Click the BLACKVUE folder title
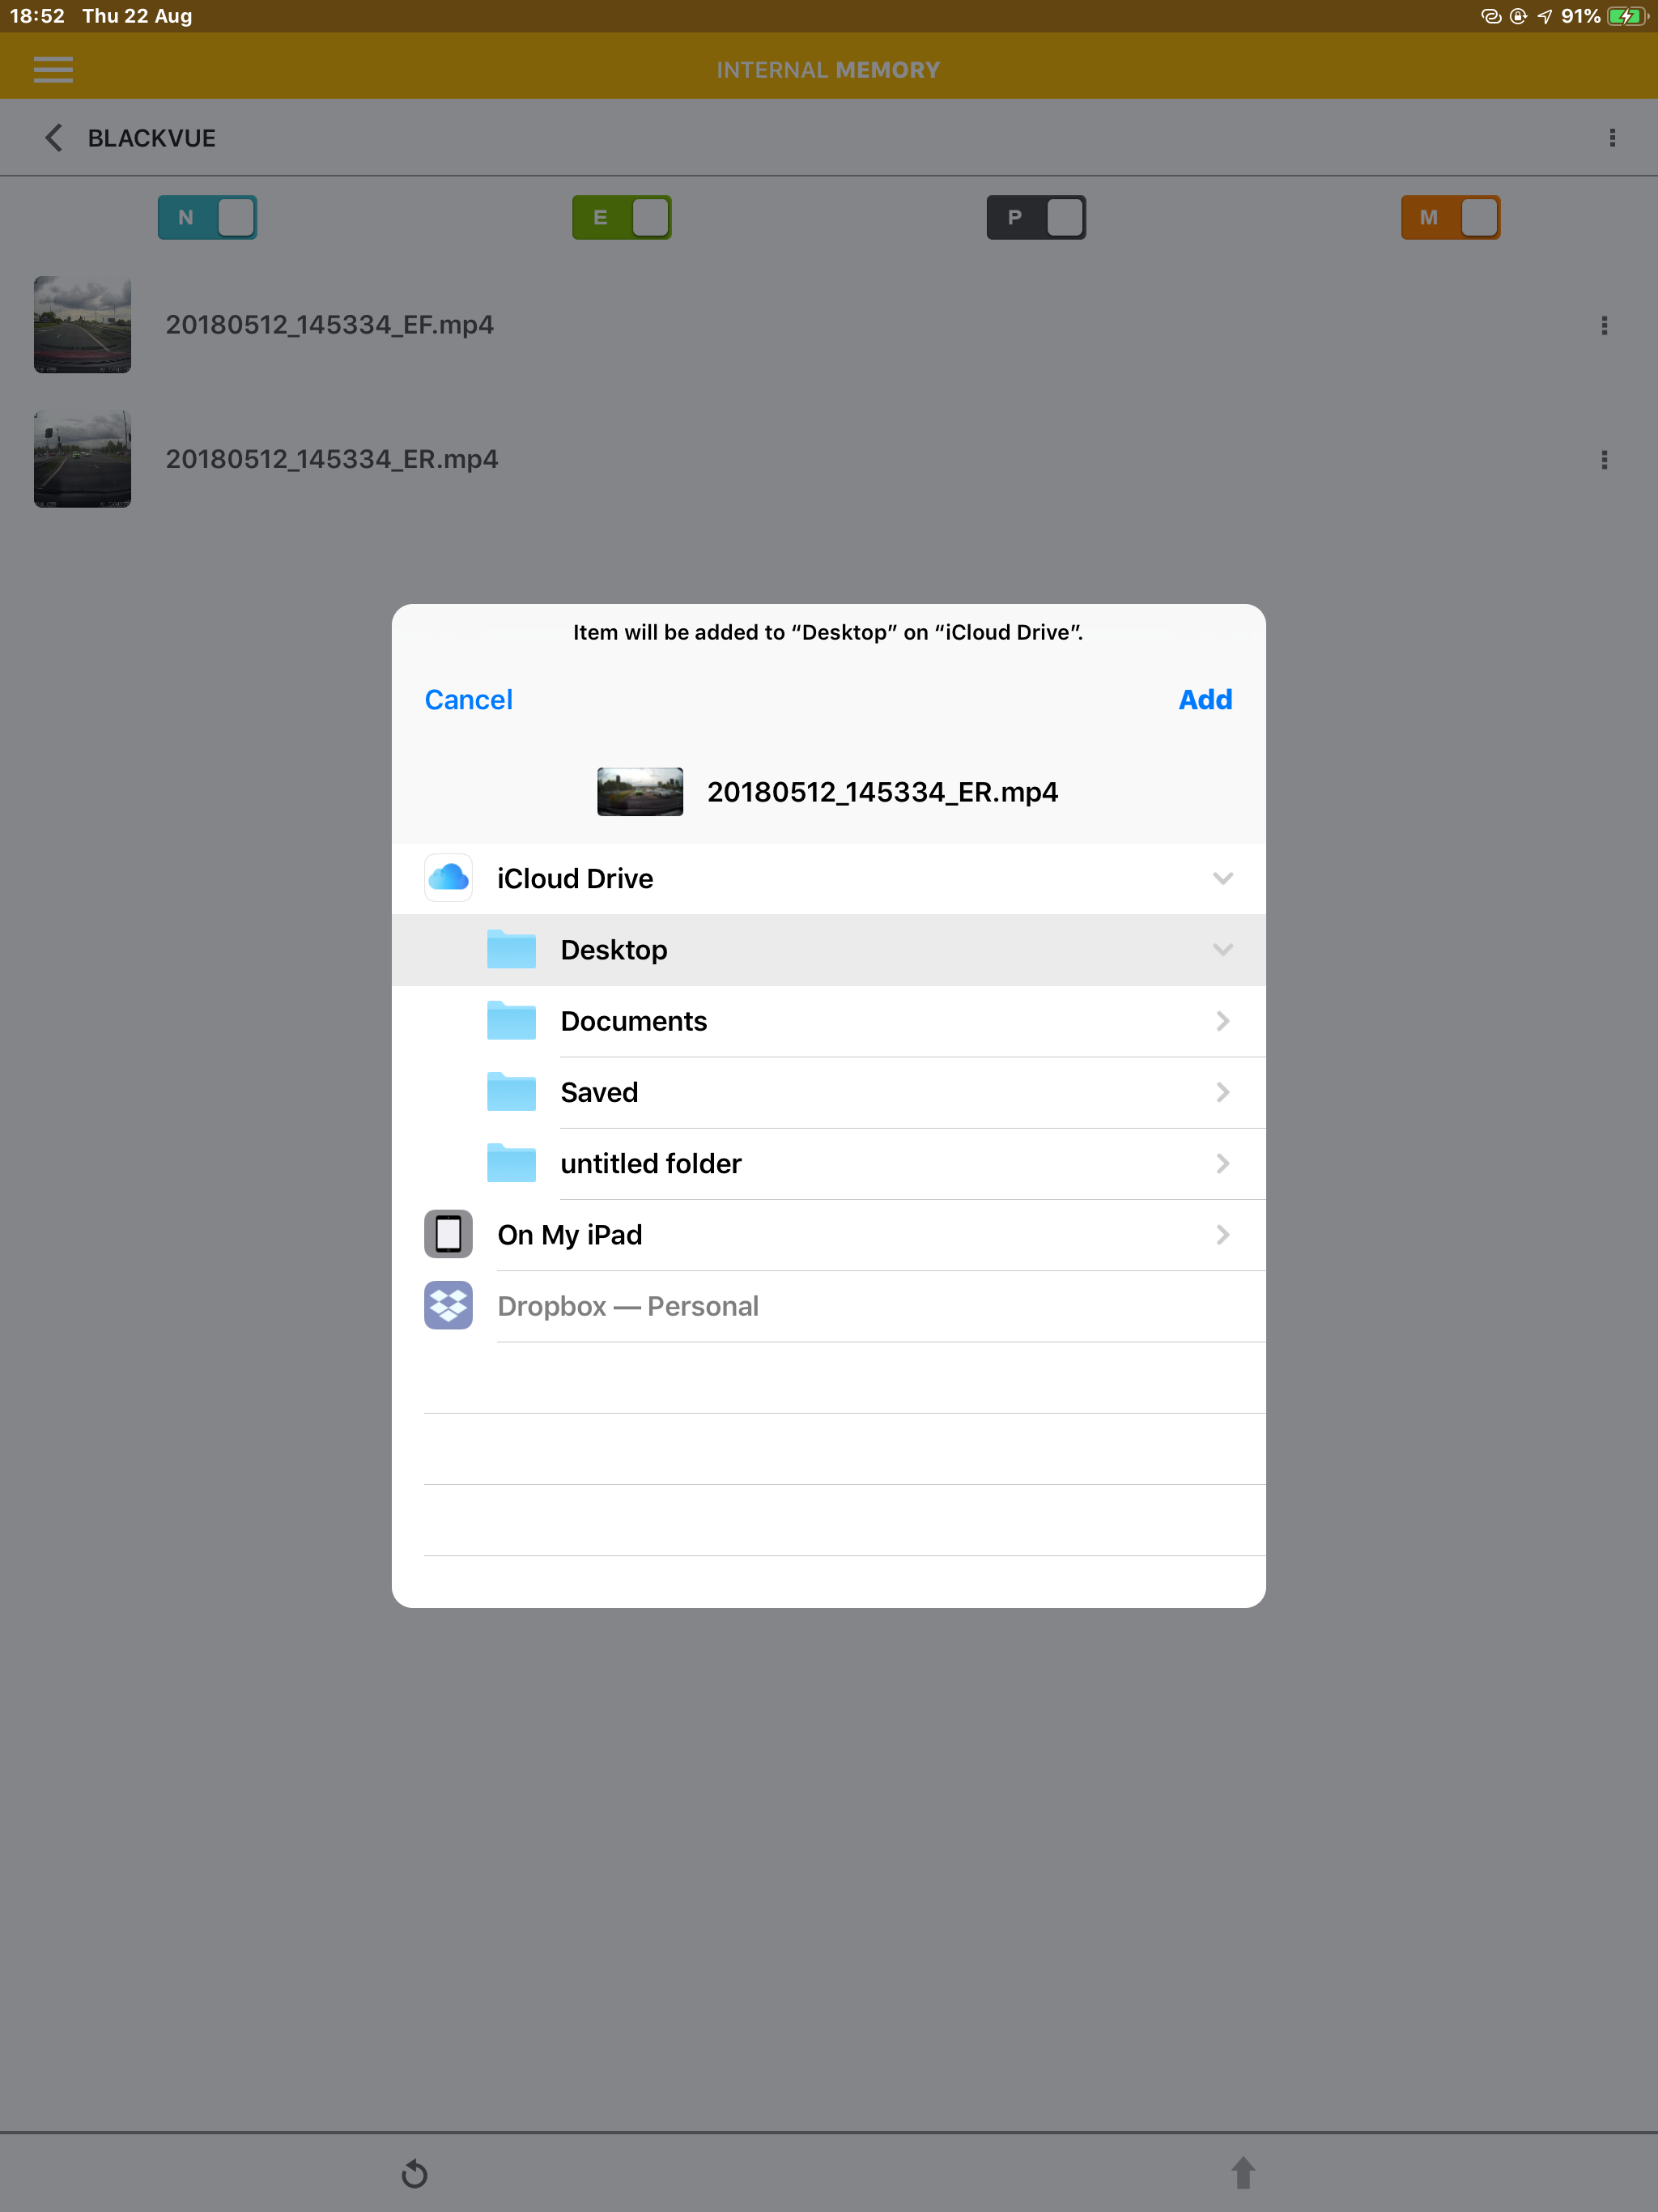The image size is (1658, 2212). point(151,138)
